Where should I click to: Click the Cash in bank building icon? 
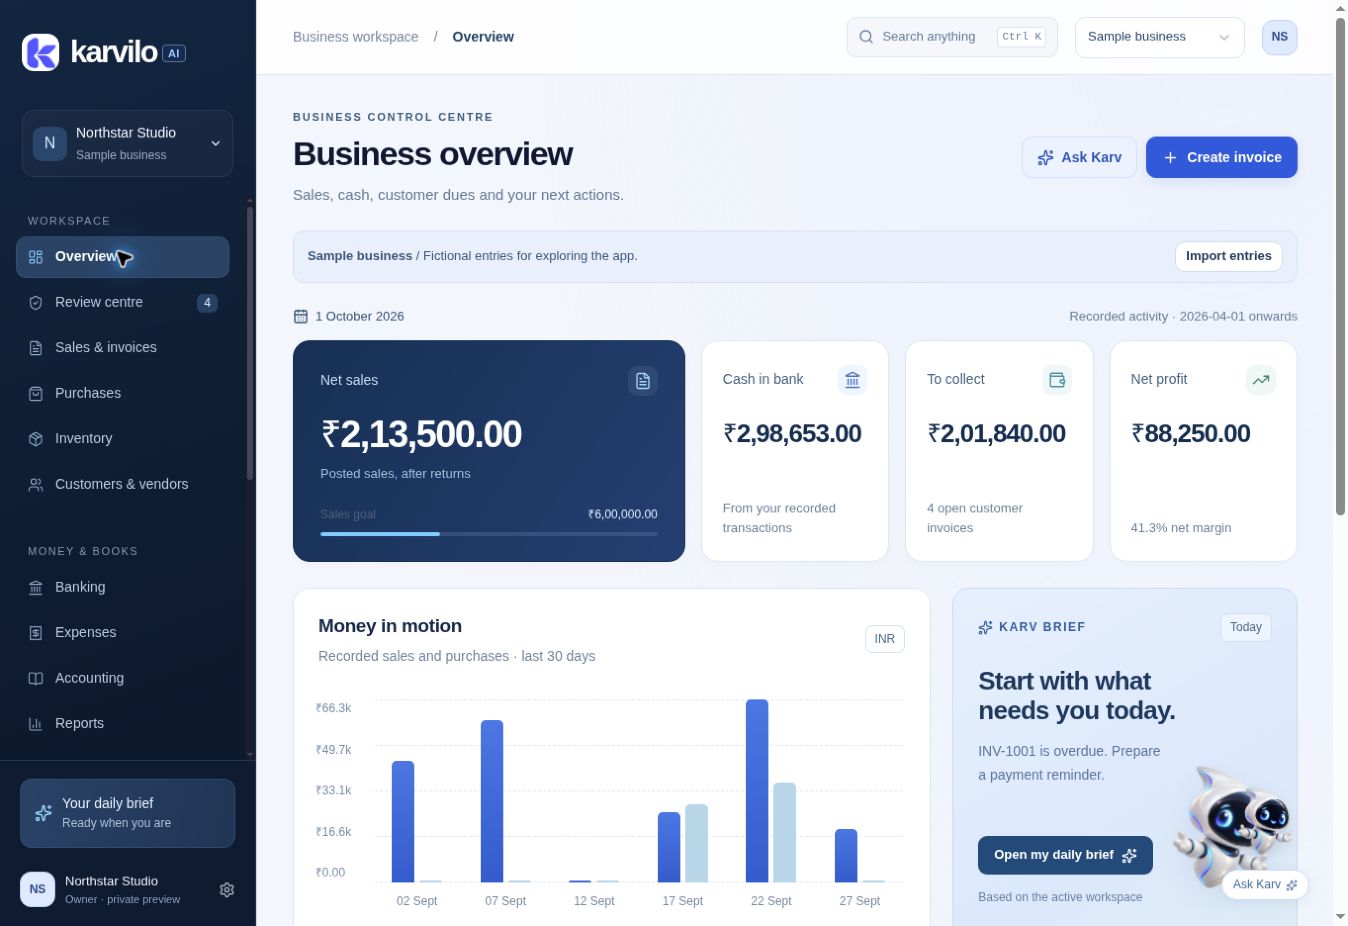point(852,380)
